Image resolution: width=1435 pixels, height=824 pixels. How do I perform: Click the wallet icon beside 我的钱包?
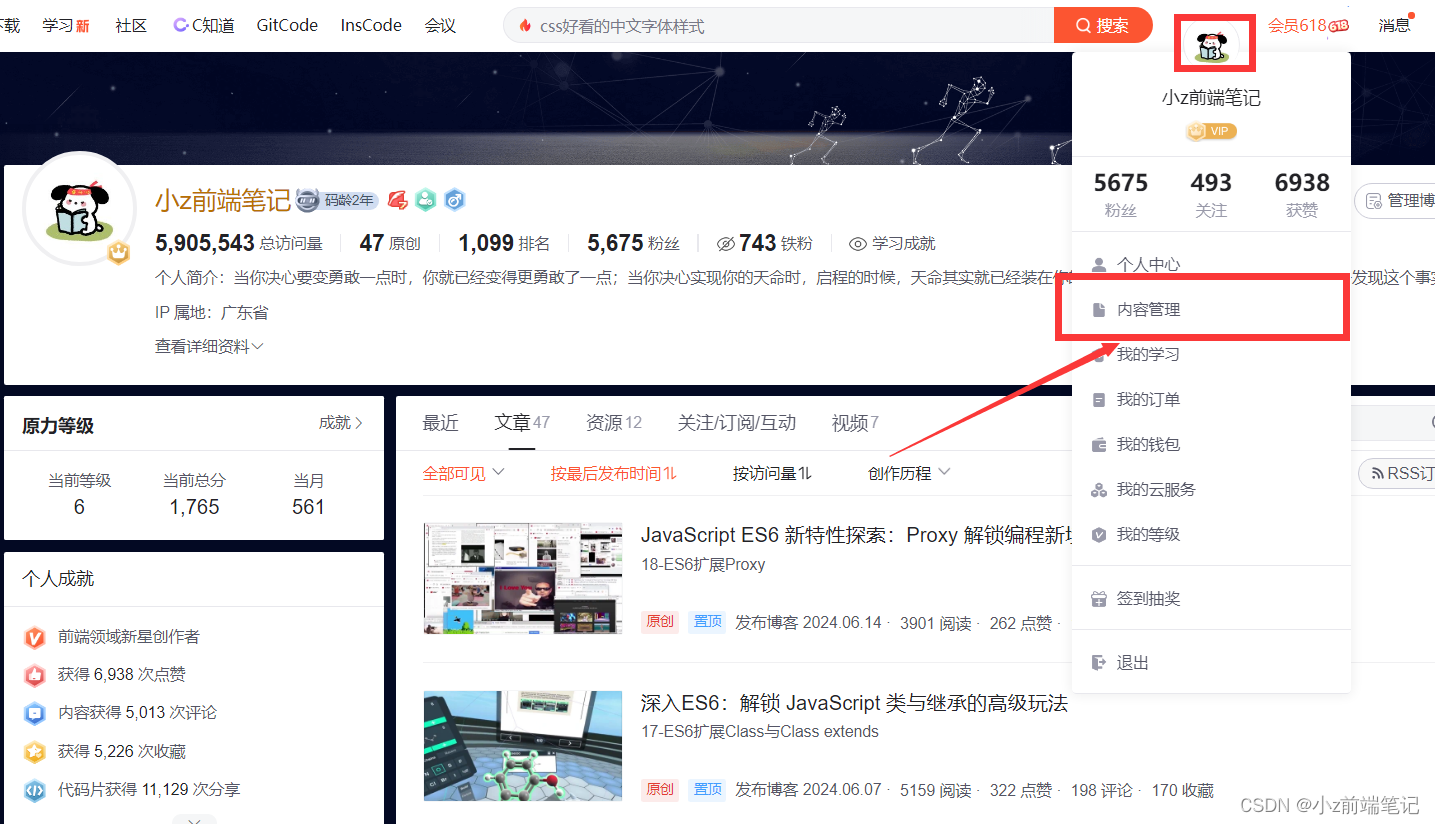tap(1099, 445)
